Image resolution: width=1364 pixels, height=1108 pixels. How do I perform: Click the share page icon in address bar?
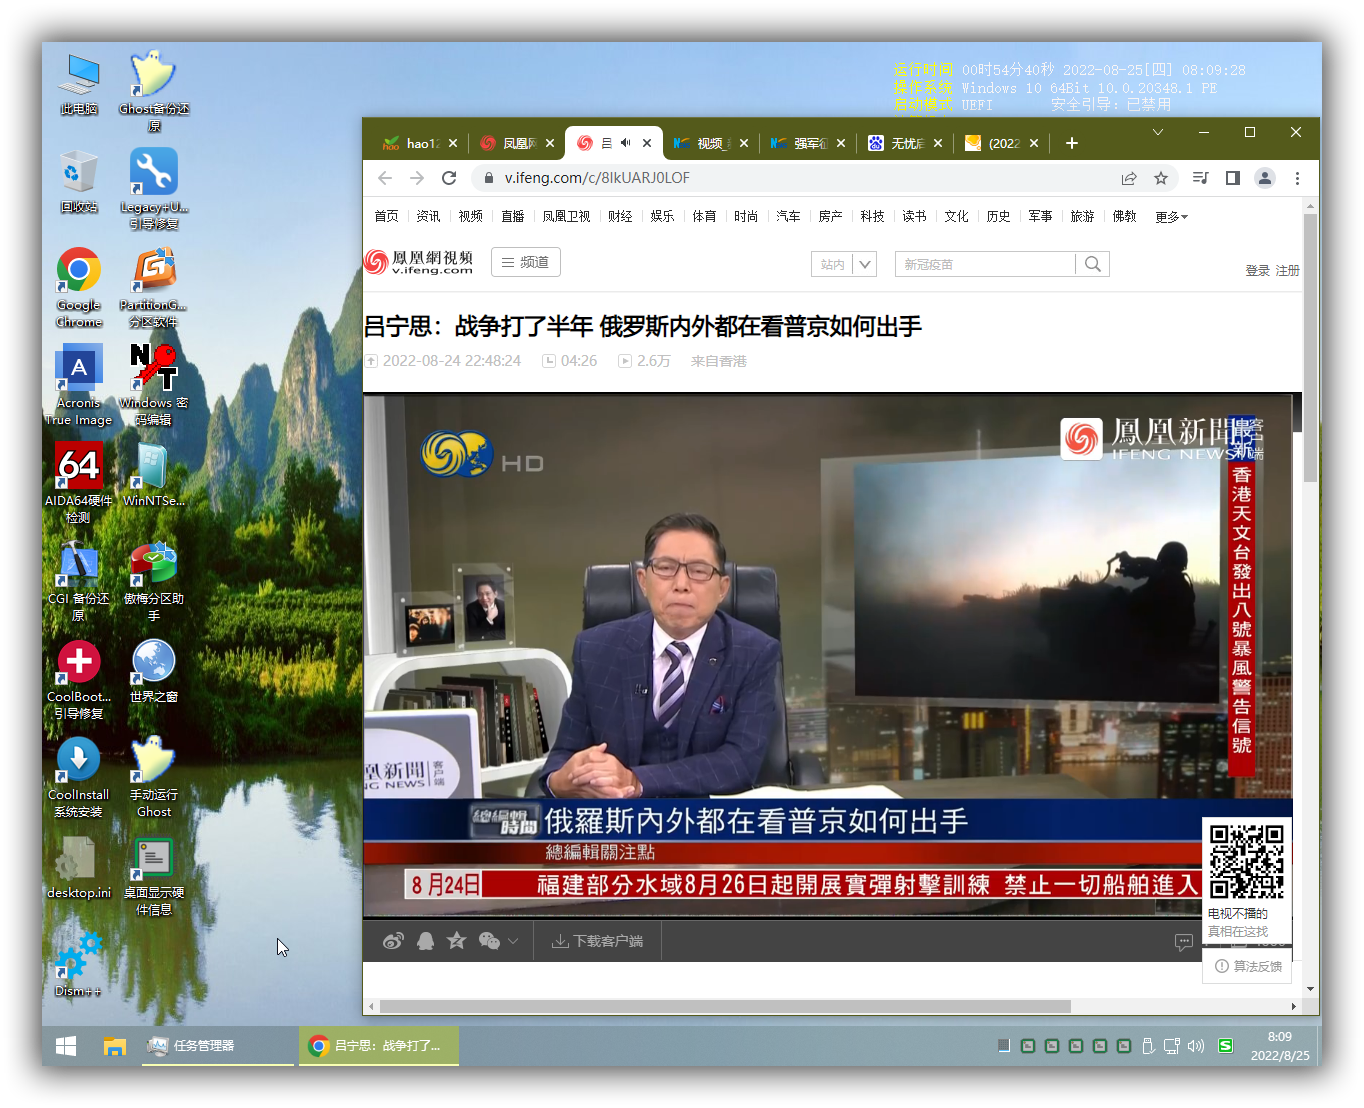(1129, 178)
